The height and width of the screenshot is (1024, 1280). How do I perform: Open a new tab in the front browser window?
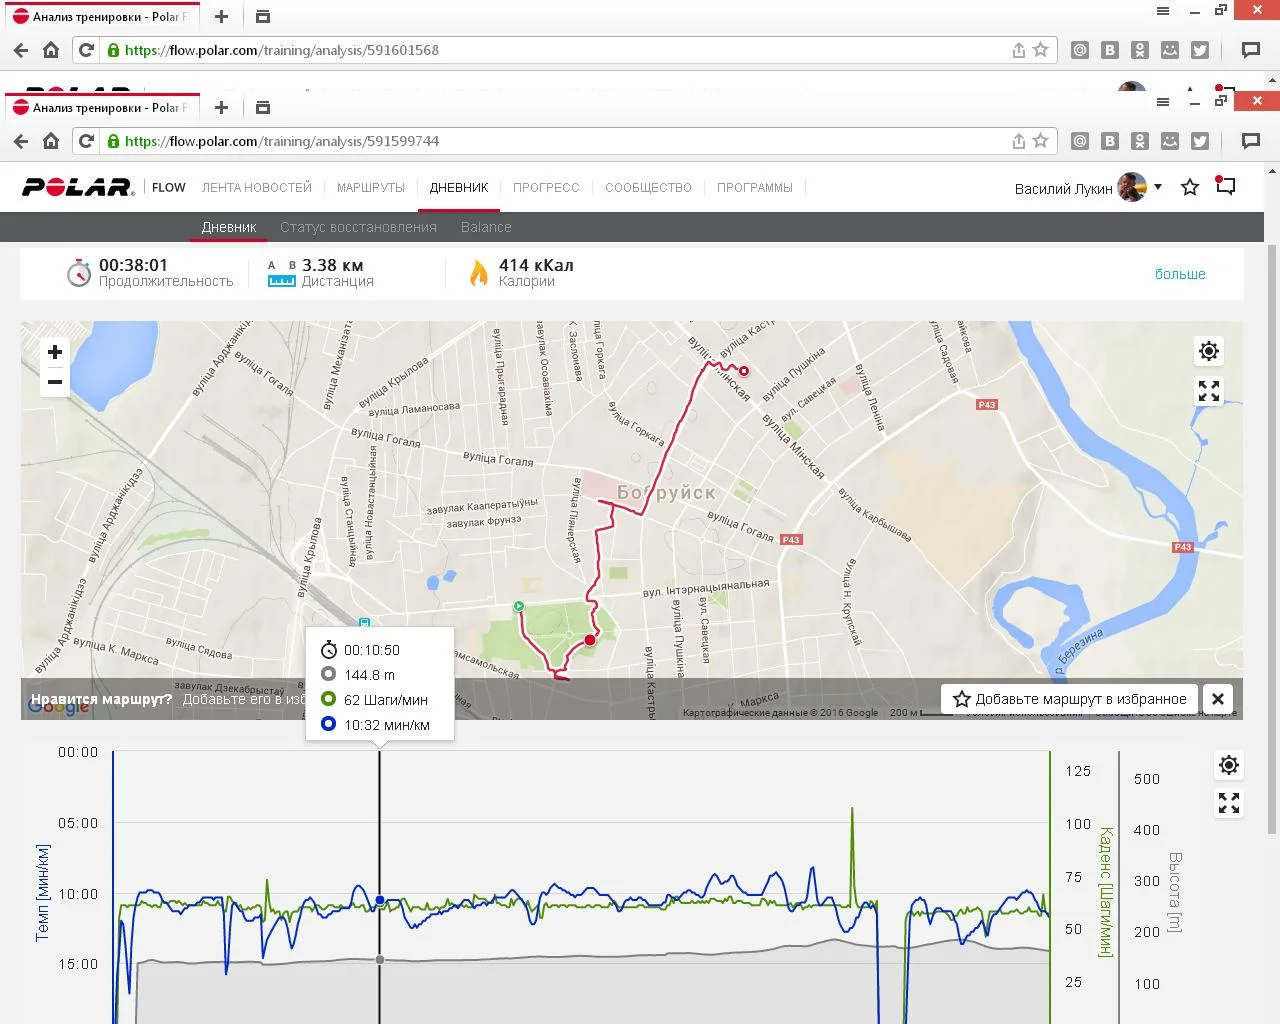pos(222,107)
